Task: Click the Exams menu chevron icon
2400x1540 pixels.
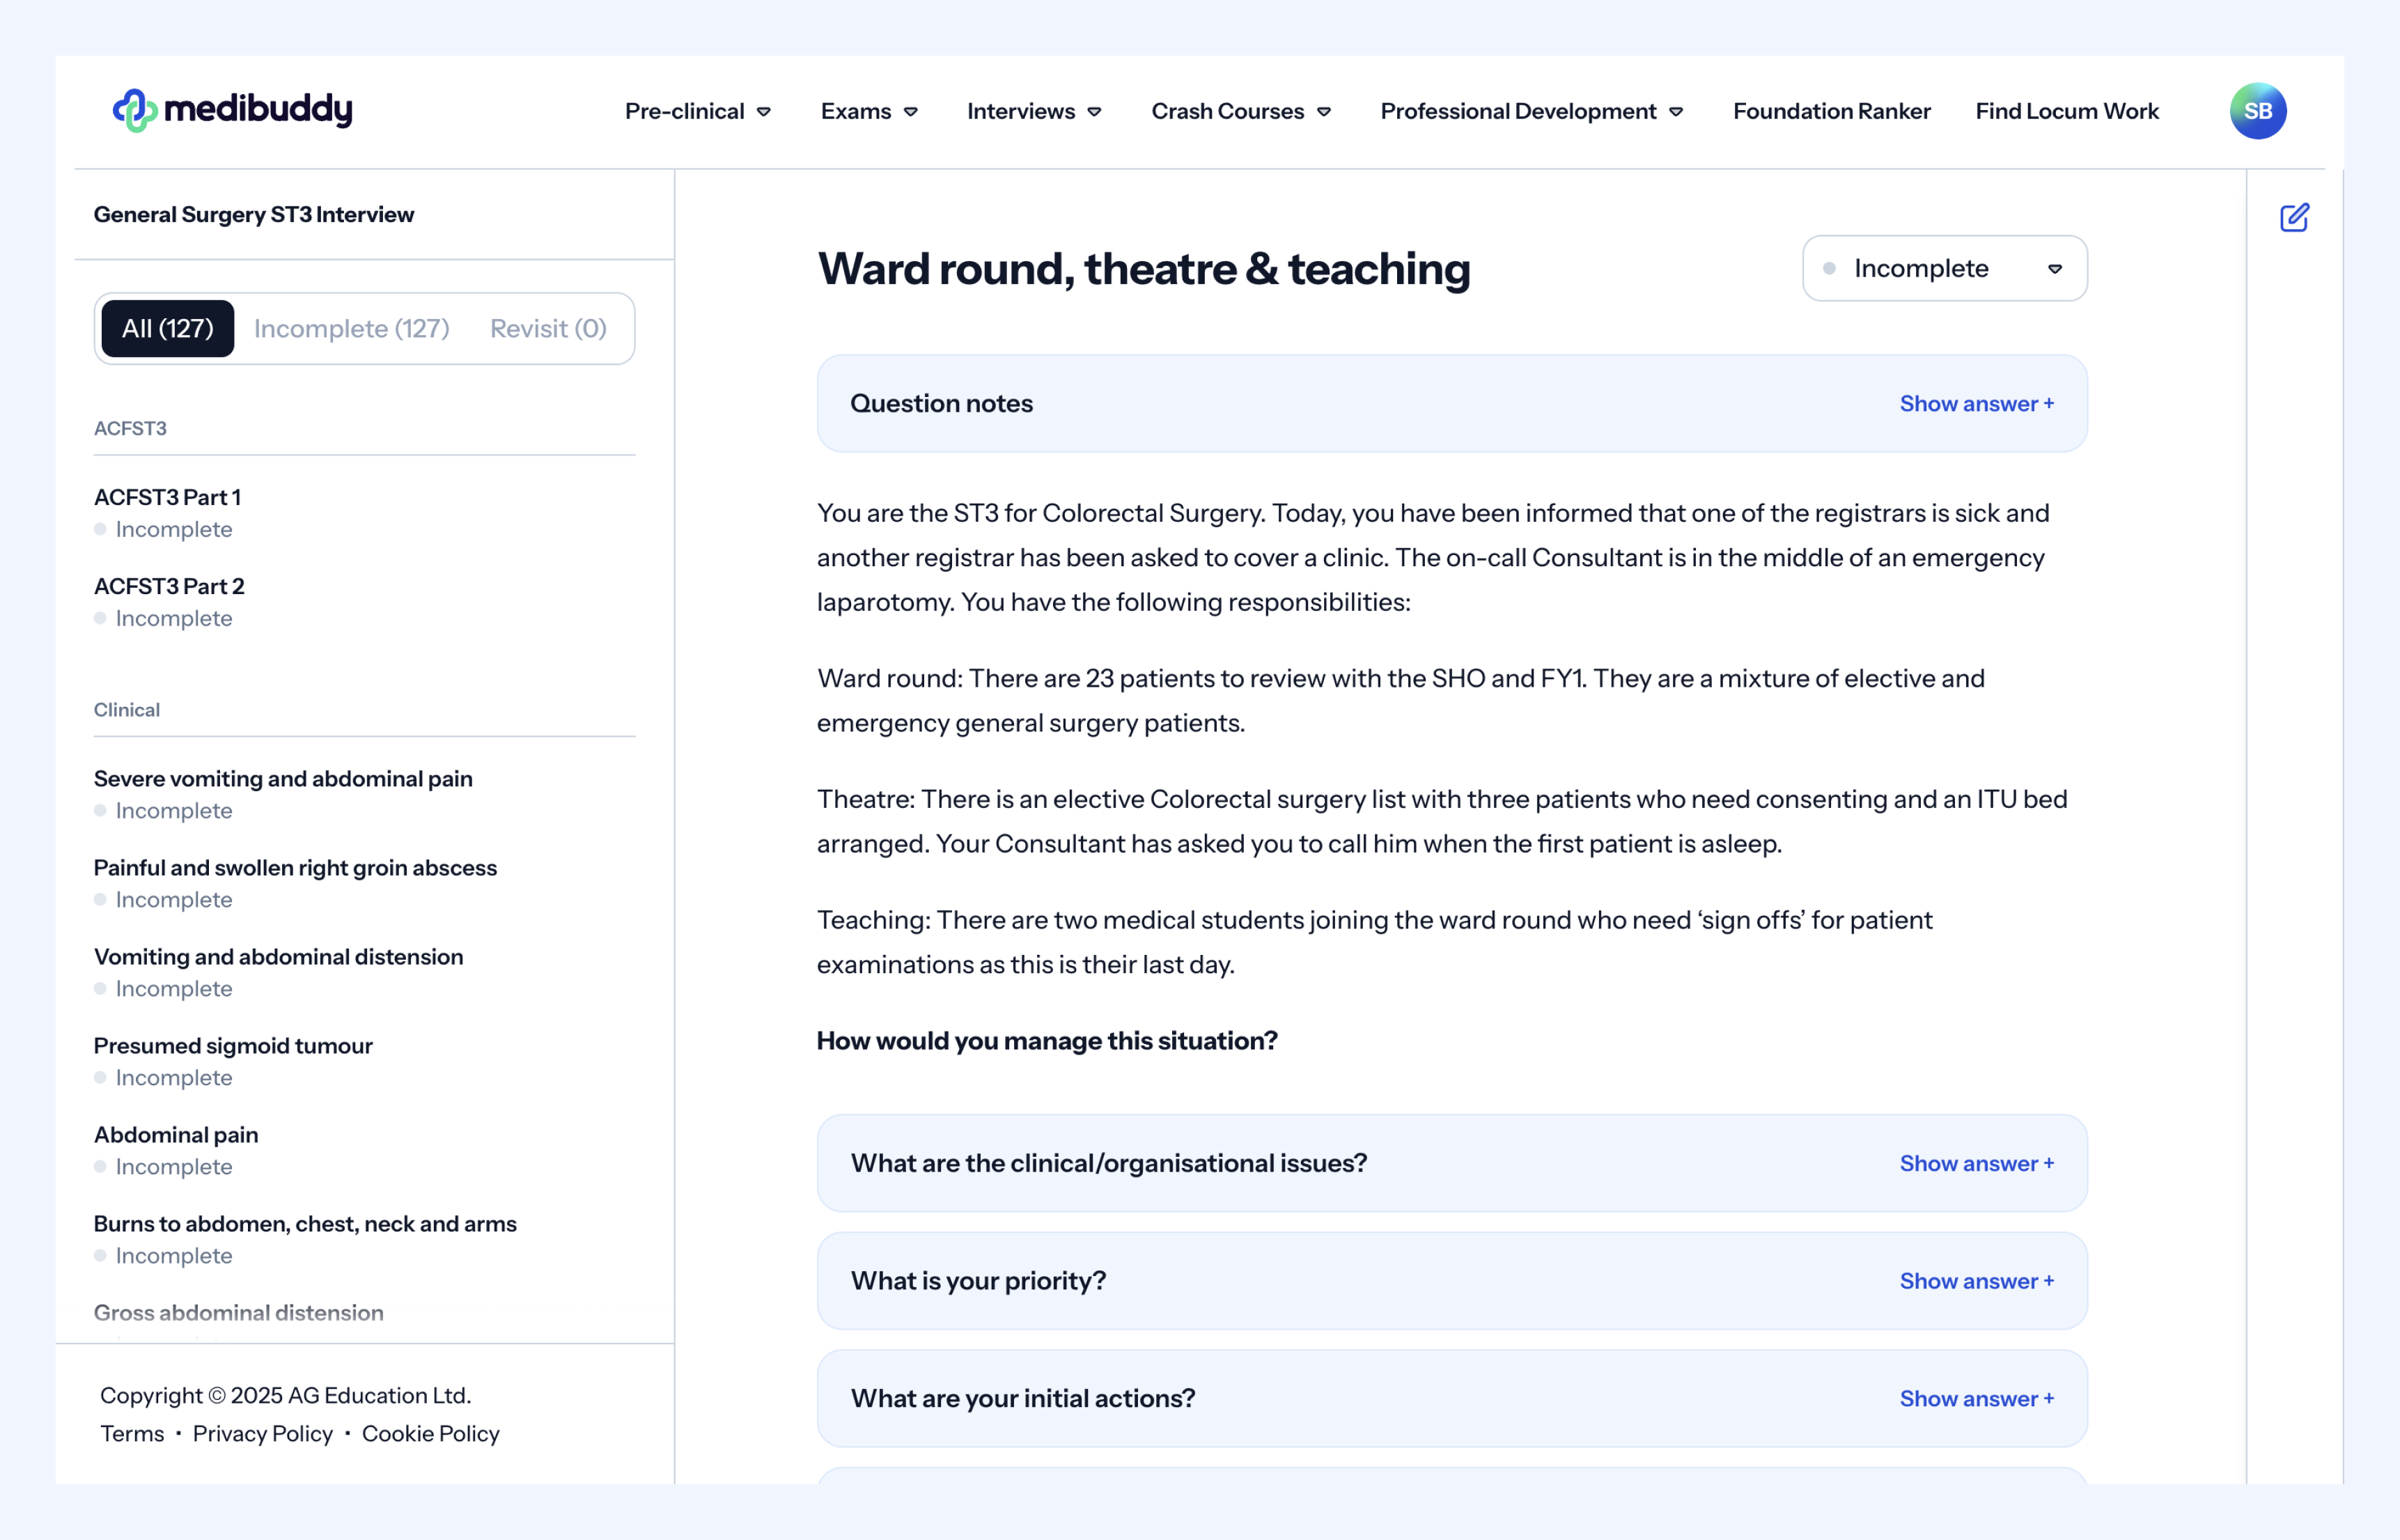Action: pos(911,112)
